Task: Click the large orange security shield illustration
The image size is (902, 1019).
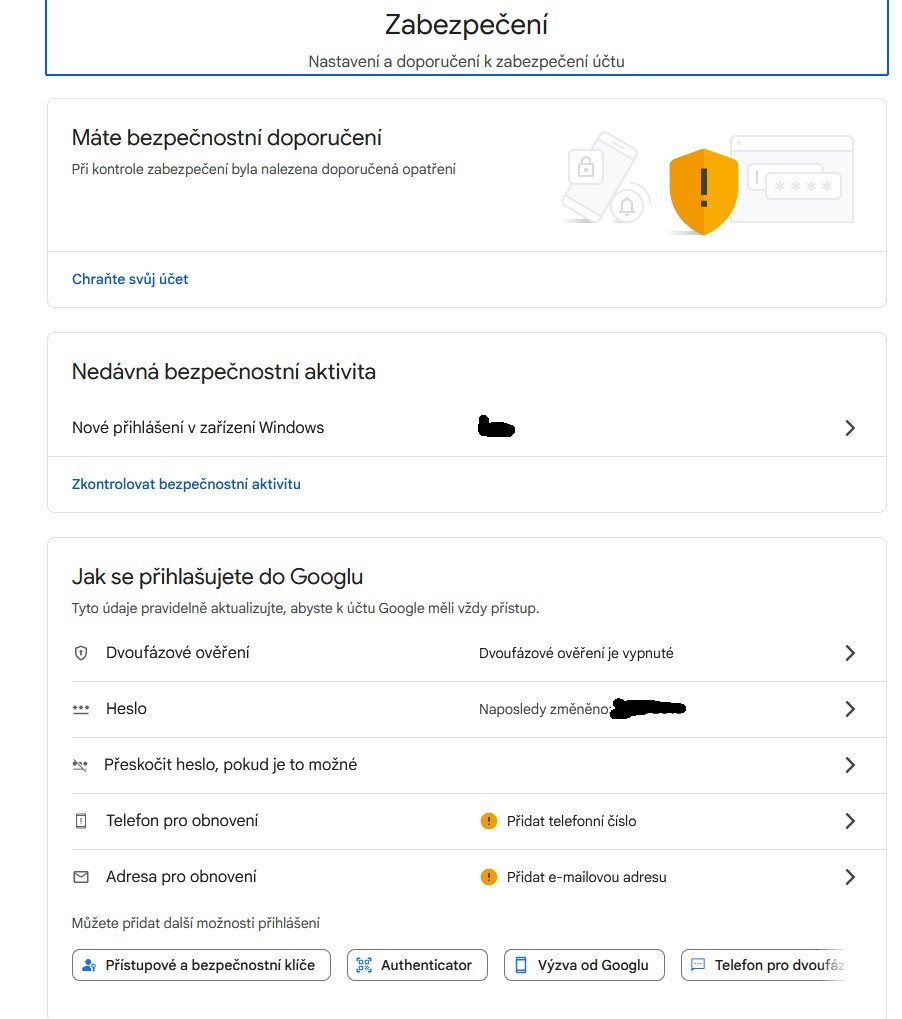Action: (x=703, y=191)
